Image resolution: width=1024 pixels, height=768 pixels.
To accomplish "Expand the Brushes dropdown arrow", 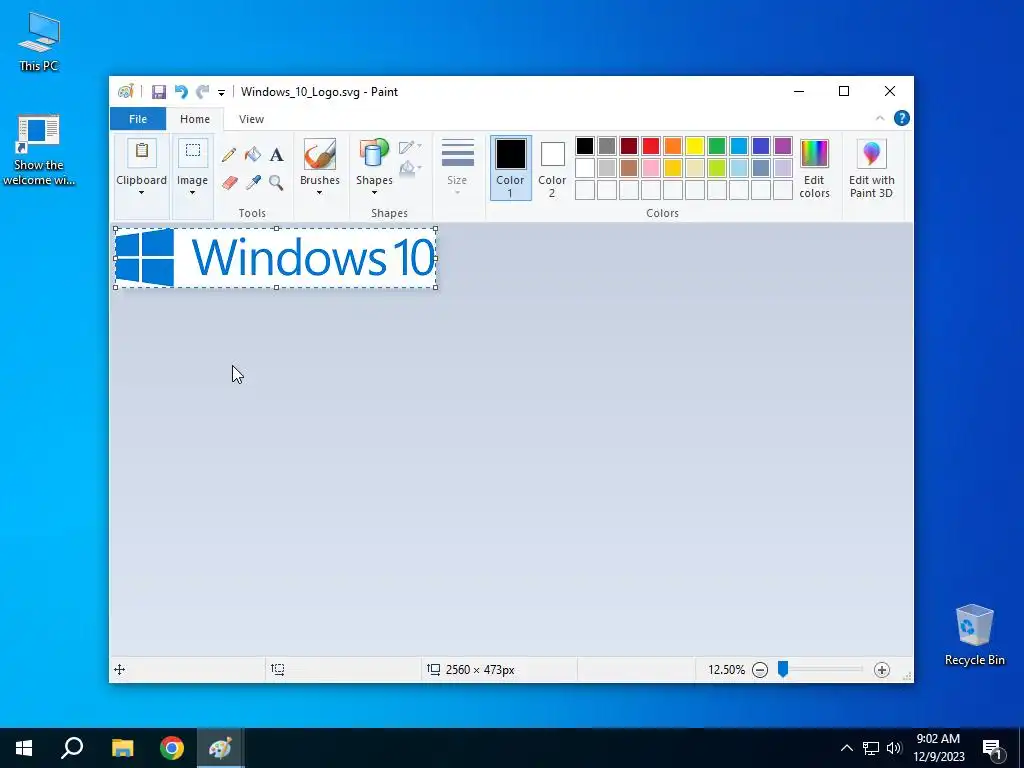I will tap(319, 193).
